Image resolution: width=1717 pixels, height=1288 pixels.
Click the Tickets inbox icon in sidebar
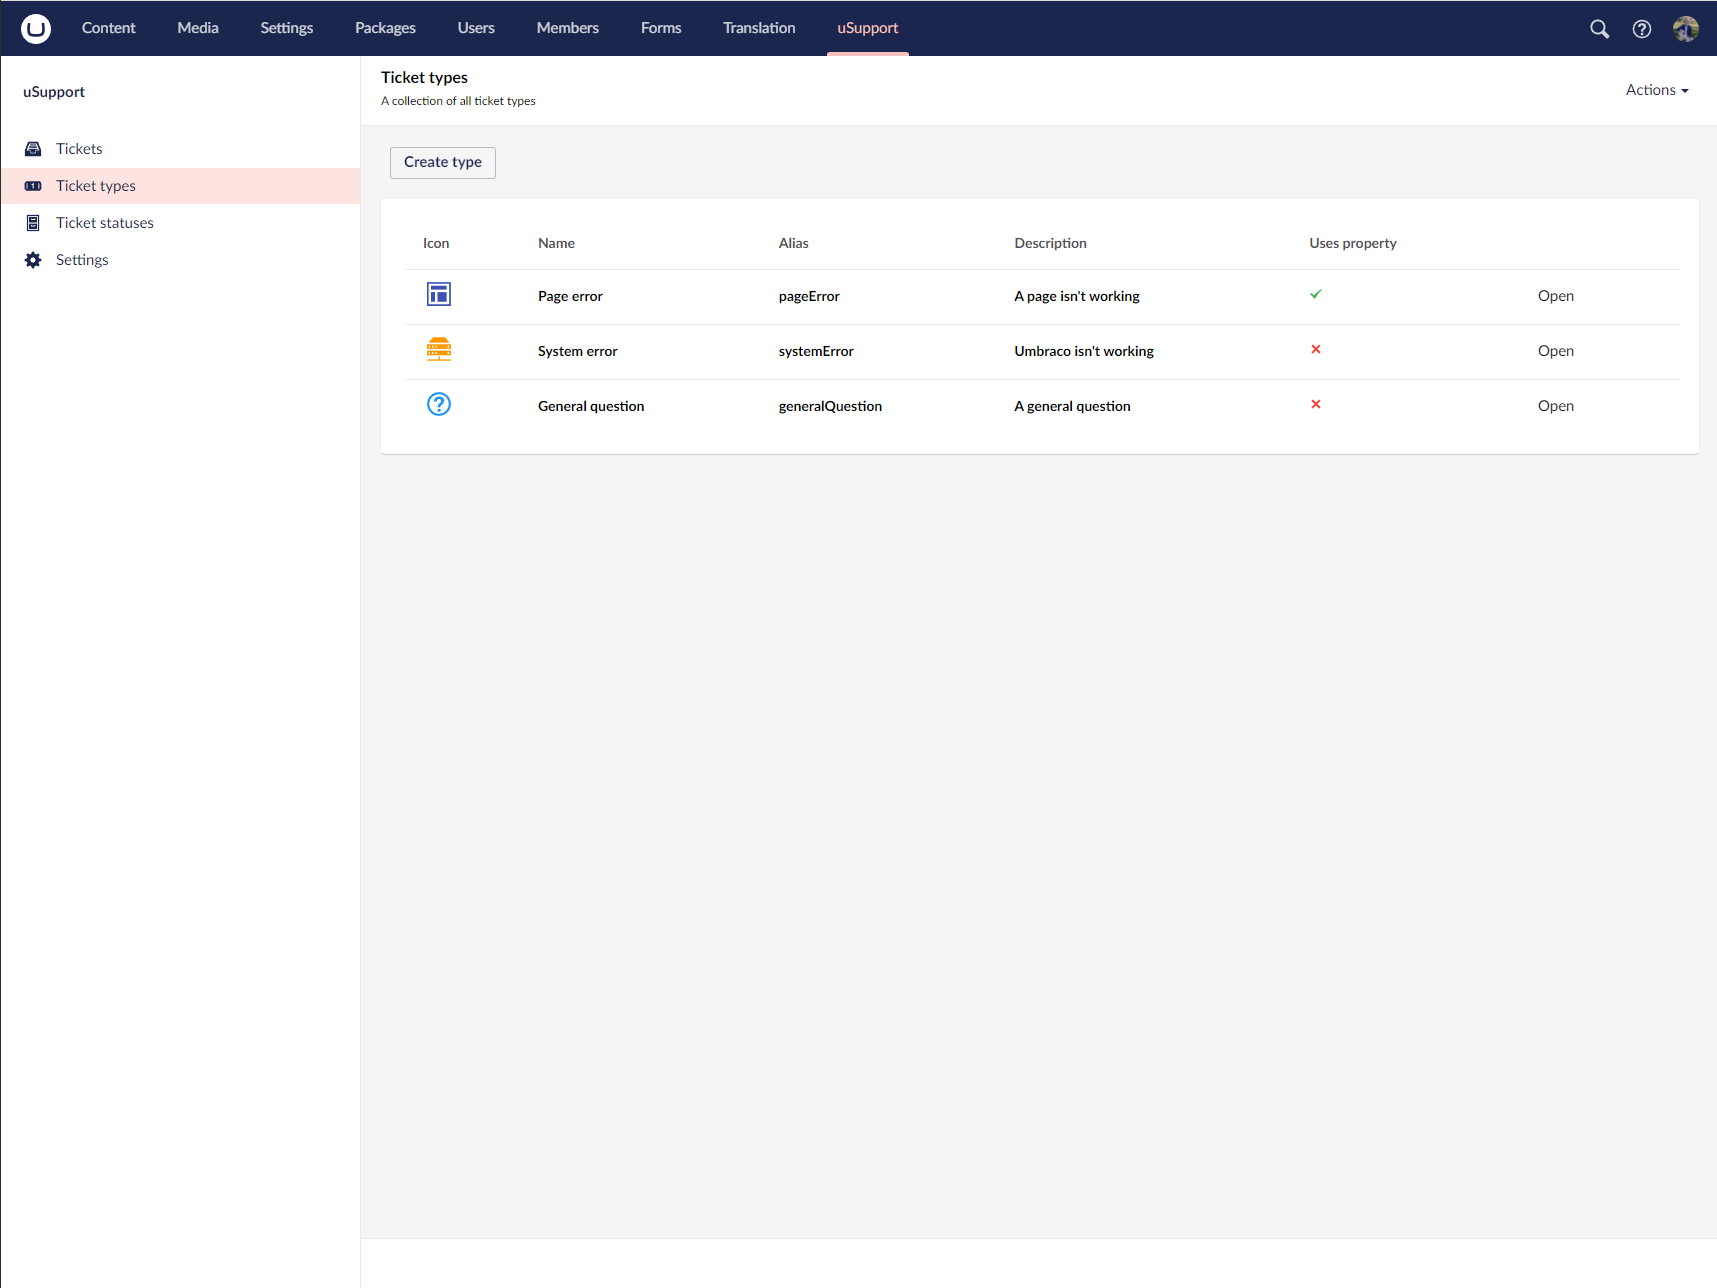click(33, 149)
